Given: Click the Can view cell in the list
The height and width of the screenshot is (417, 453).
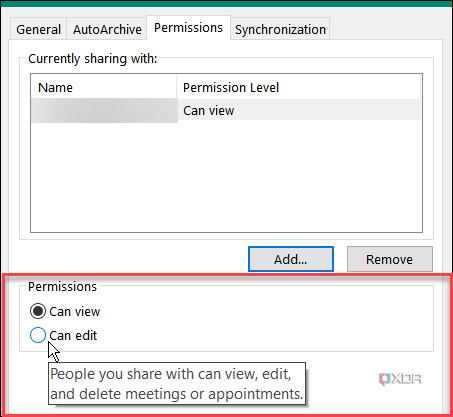Looking at the screenshot, I should click(x=299, y=110).
